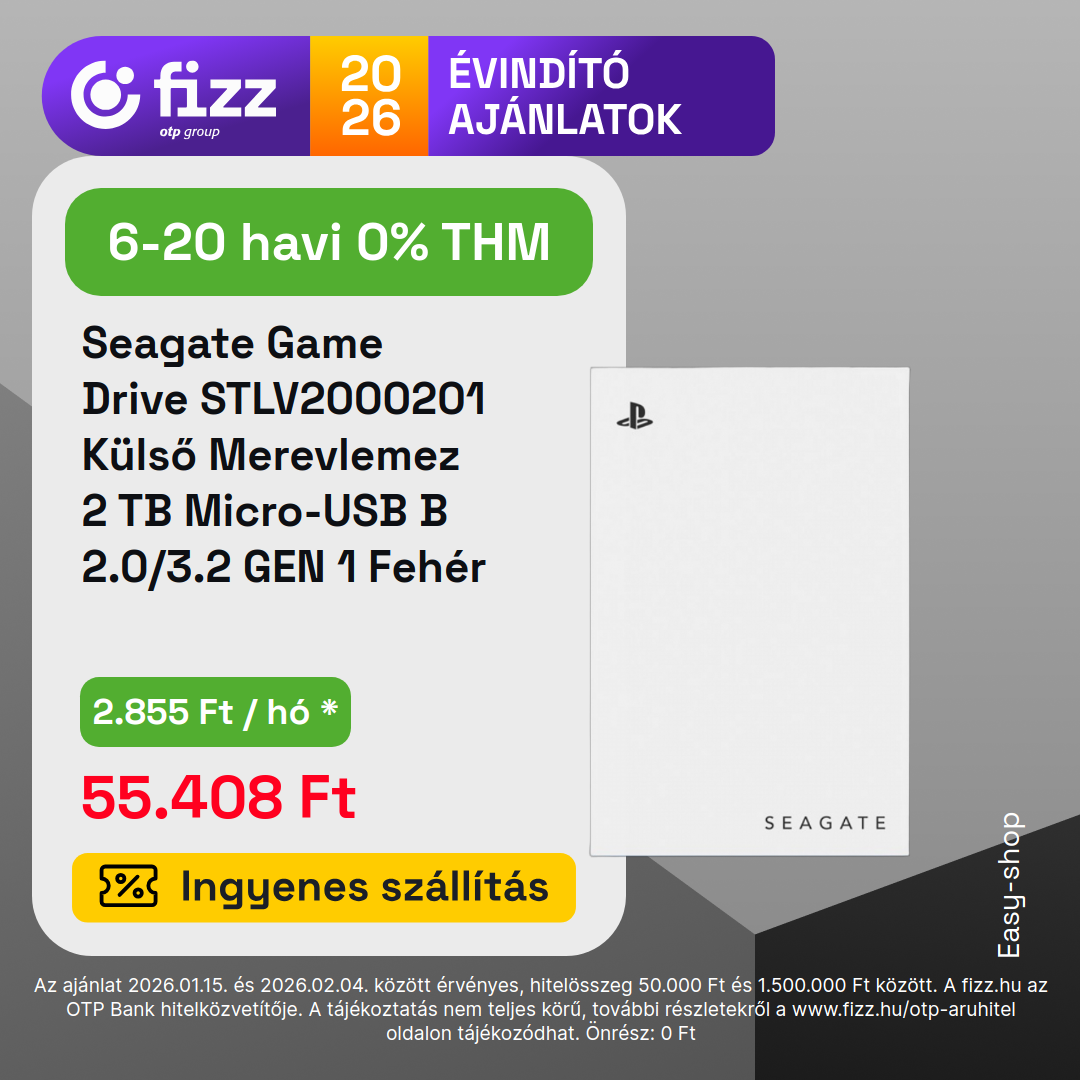Open the ÉVINDÍTÓ AJÁNLATOK purple banner

click(600, 96)
